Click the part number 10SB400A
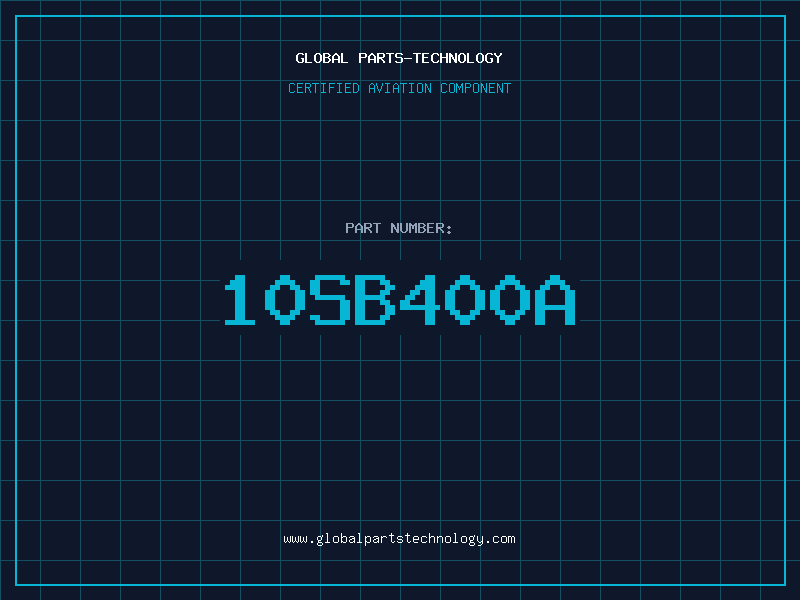Image resolution: width=800 pixels, height=600 pixels. pyautogui.click(x=400, y=300)
